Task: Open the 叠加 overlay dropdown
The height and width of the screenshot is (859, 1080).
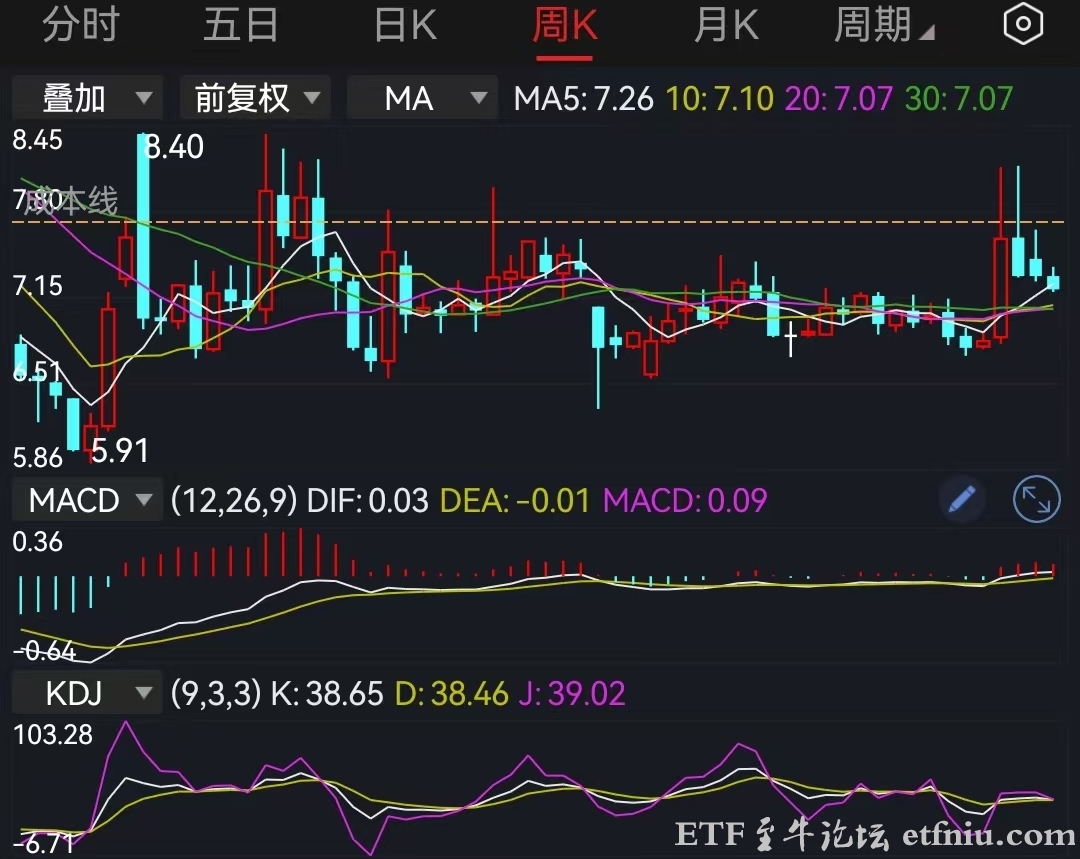Action: pyautogui.click(x=86, y=97)
